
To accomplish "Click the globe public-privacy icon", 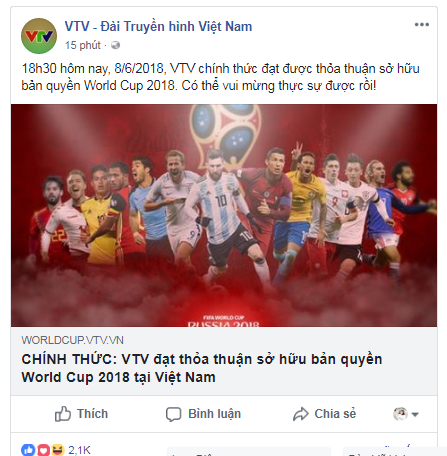I will coord(115,45).
